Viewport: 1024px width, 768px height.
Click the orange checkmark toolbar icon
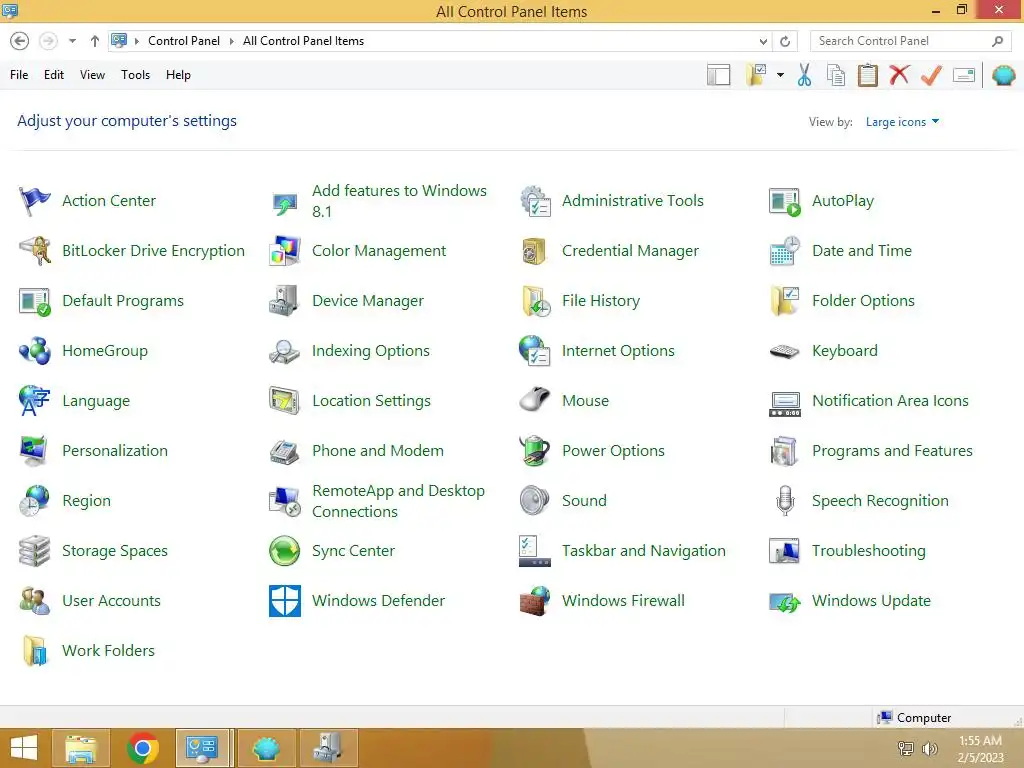click(x=931, y=75)
